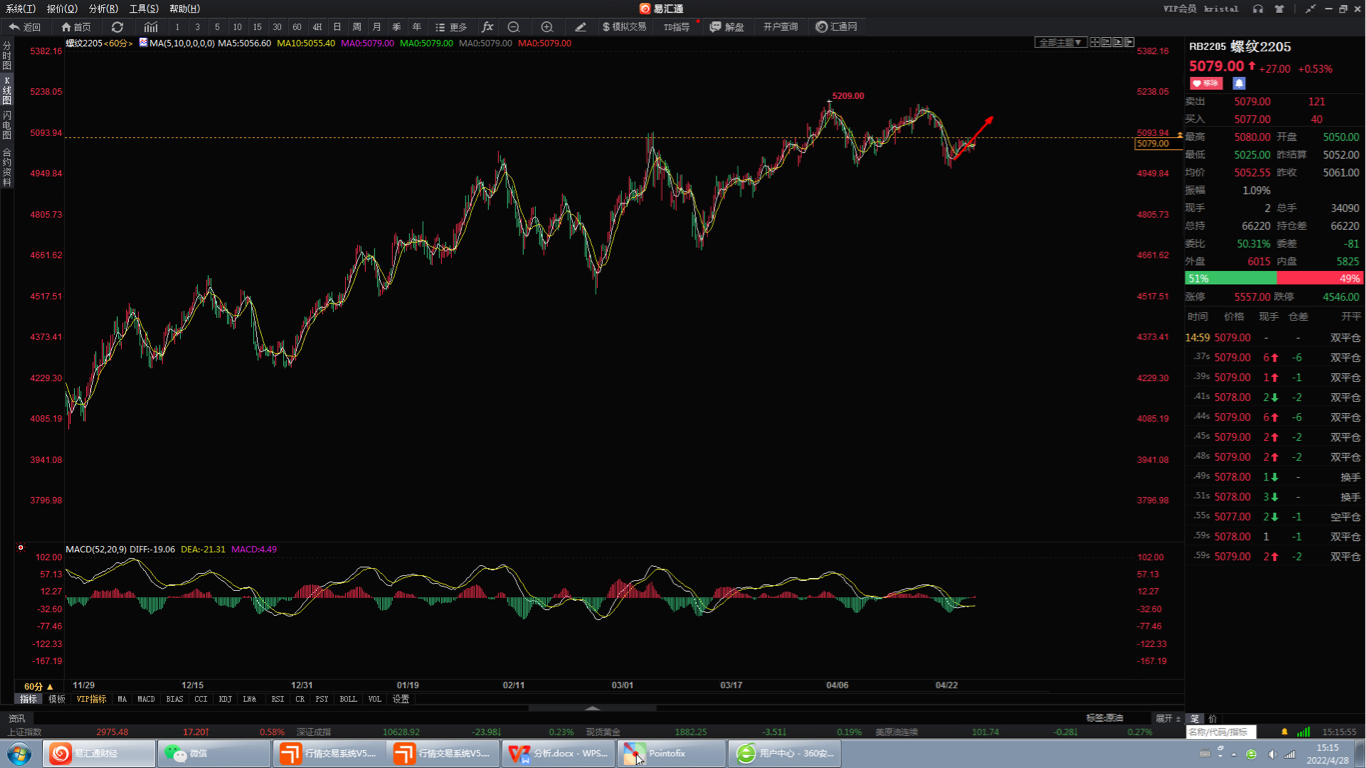Click the 5209.00 high marker on chart
Image resolution: width=1366 pixels, height=768 pixels.
pyautogui.click(x=848, y=96)
